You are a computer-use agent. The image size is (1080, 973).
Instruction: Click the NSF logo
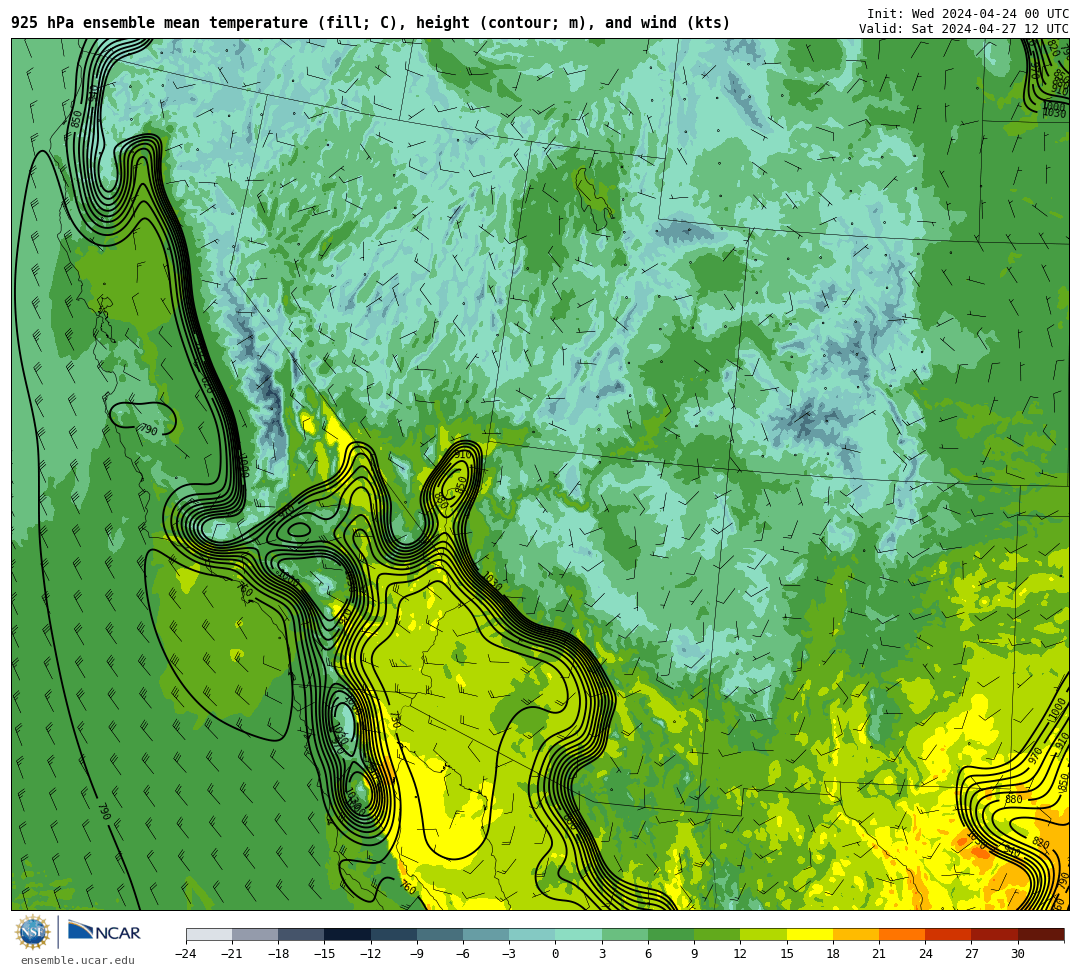point(32,932)
